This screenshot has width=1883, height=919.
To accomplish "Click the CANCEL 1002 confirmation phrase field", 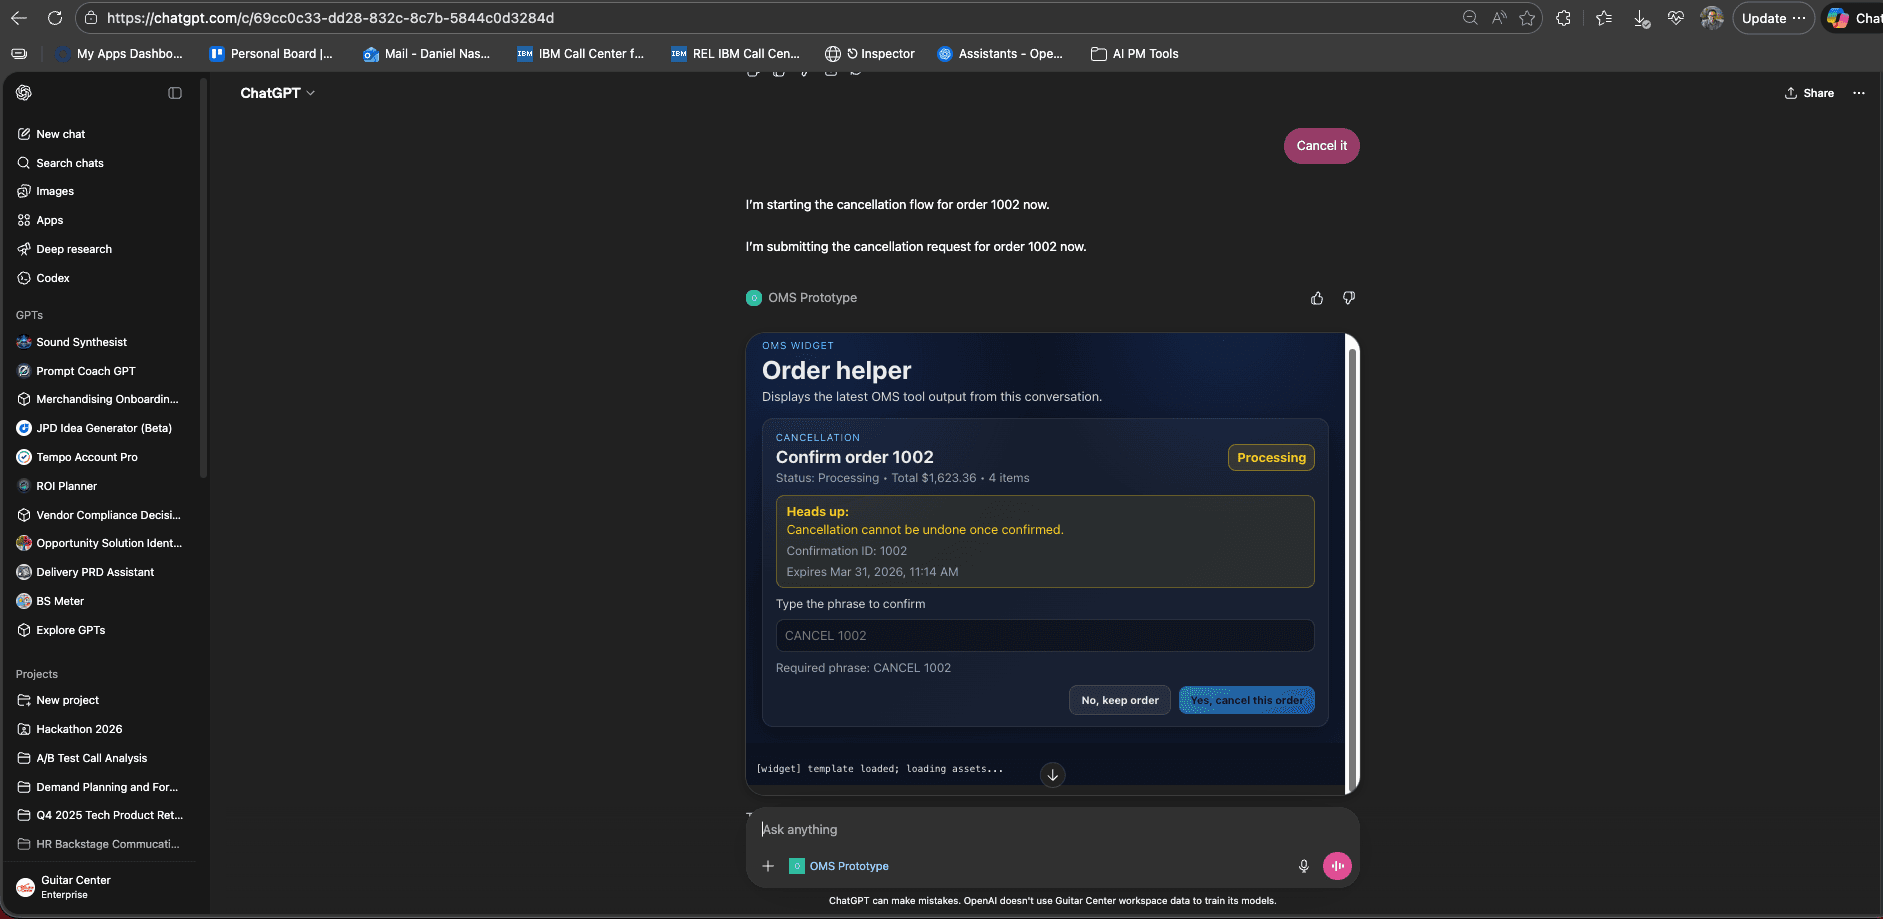I will coord(1044,636).
